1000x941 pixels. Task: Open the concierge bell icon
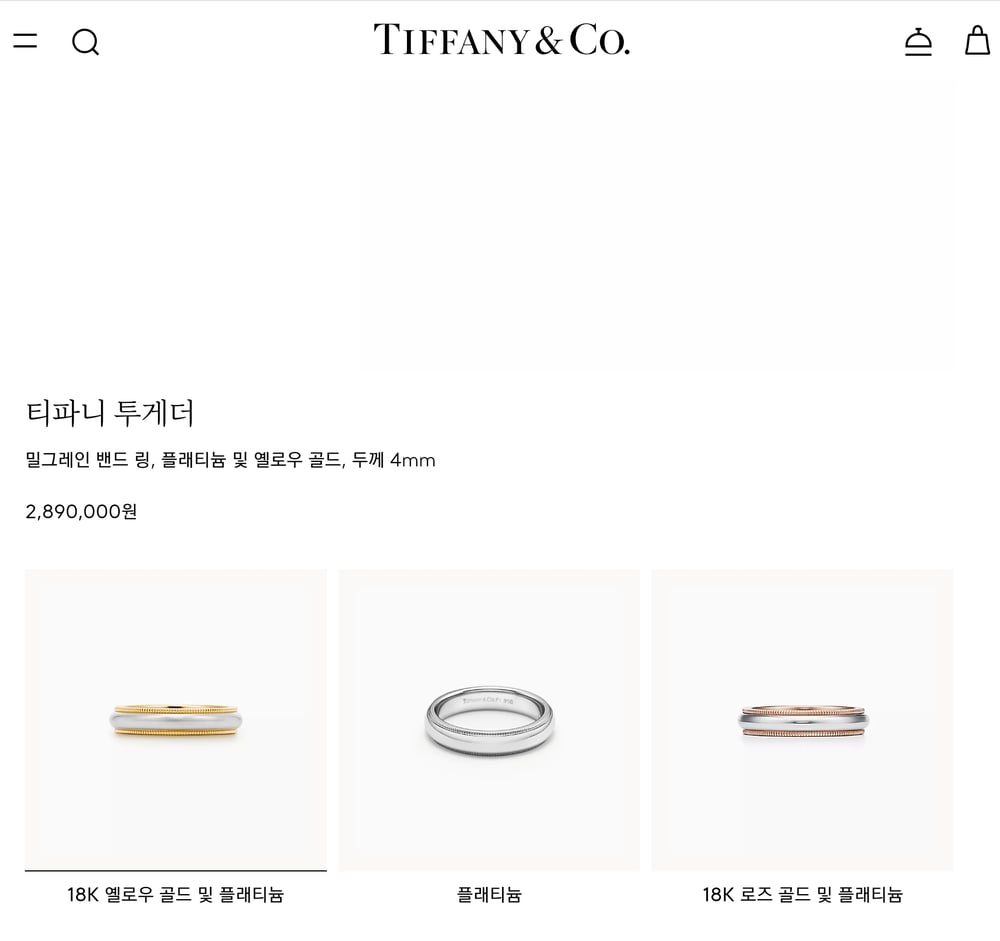918,41
